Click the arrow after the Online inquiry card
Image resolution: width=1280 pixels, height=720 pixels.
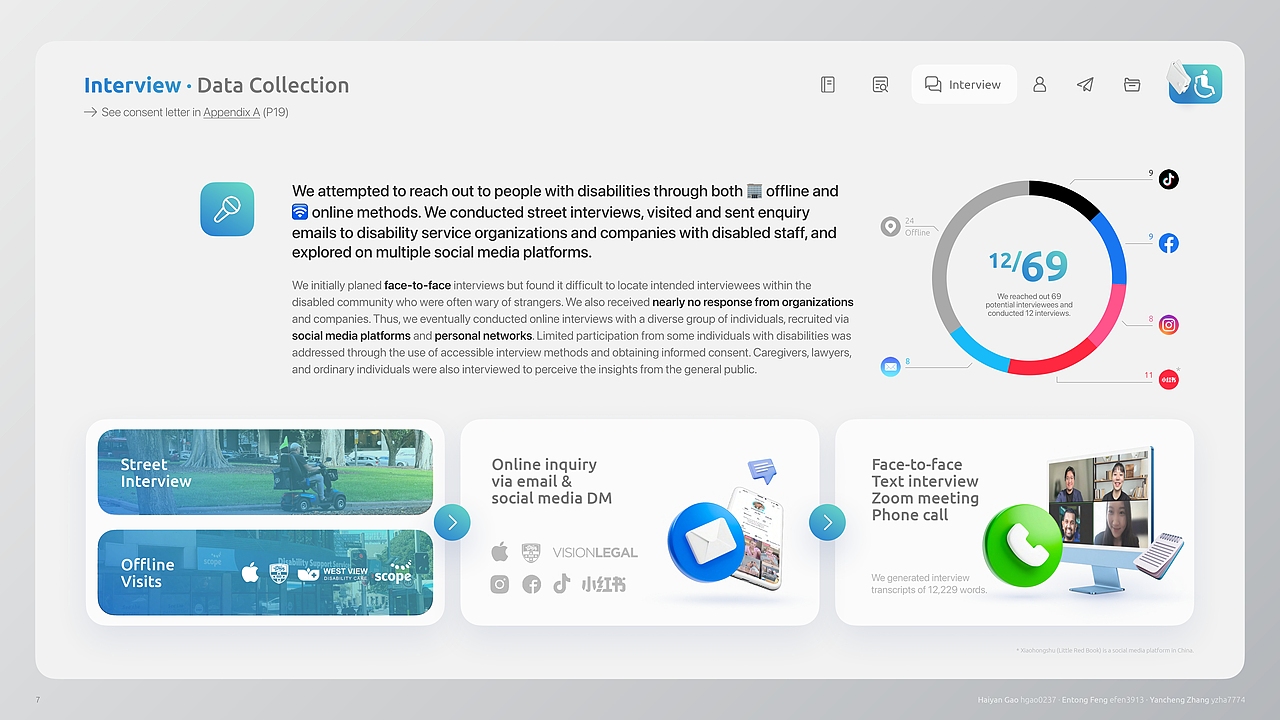[x=827, y=522]
